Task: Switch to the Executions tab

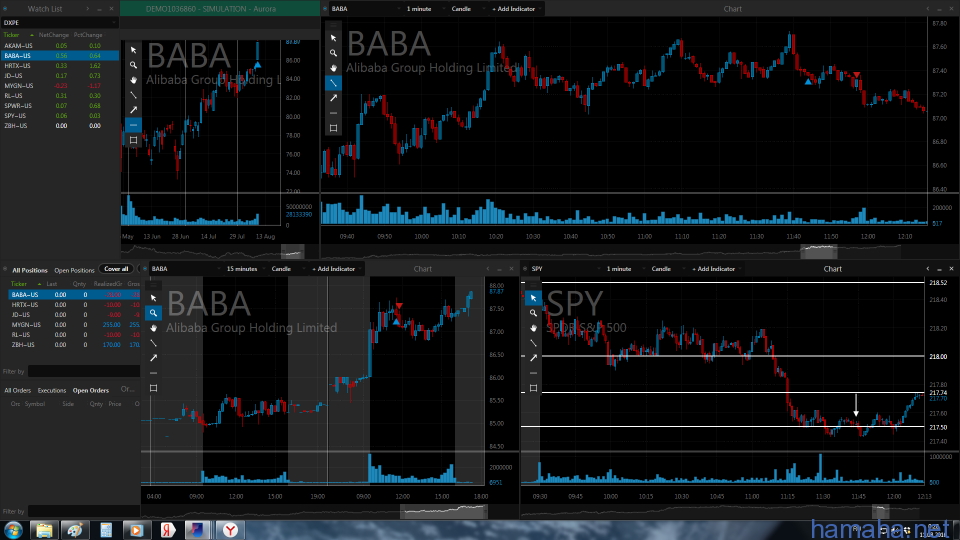Action: point(52,390)
